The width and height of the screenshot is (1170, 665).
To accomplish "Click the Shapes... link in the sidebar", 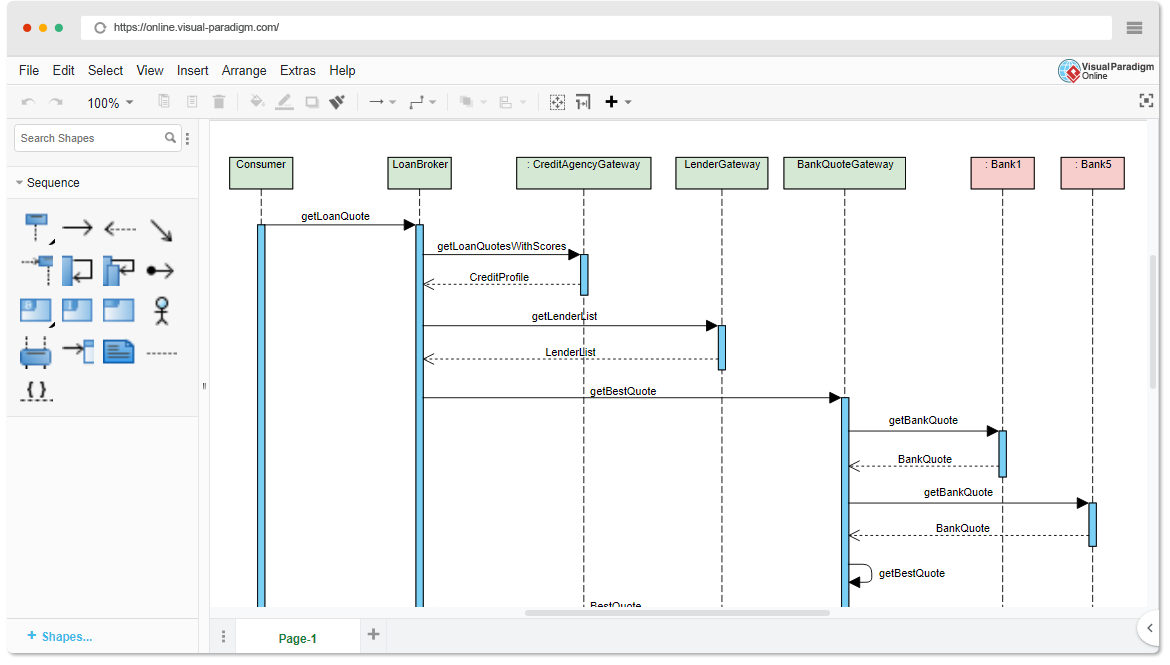I will pyautogui.click(x=60, y=636).
